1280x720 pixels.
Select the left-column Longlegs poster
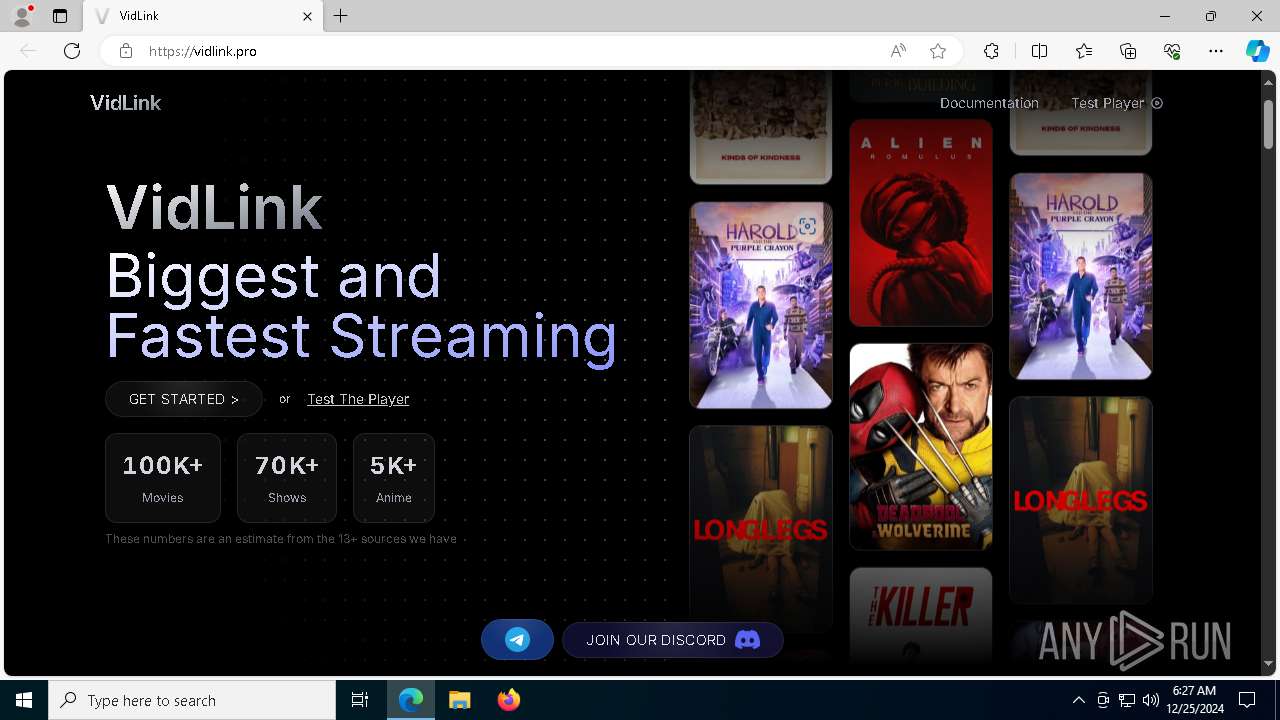pos(761,529)
